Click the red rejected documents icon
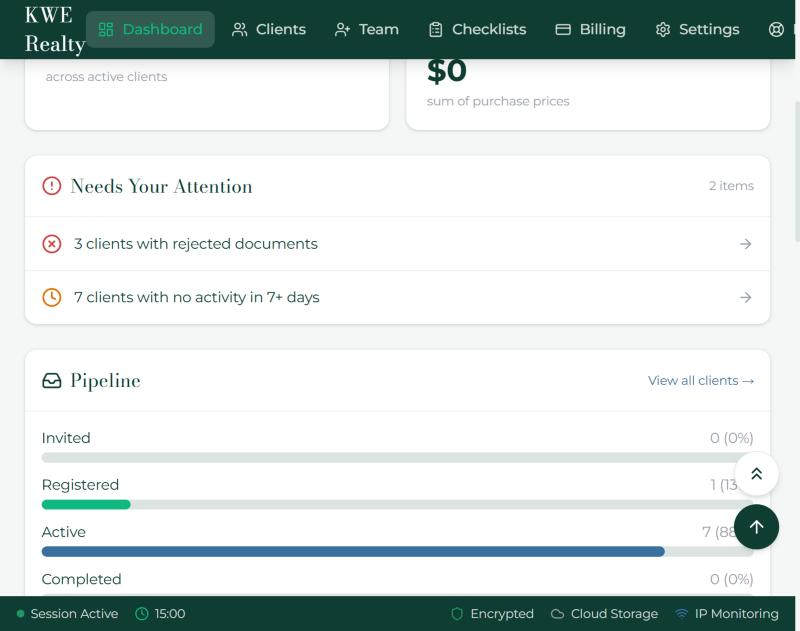 pos(52,244)
